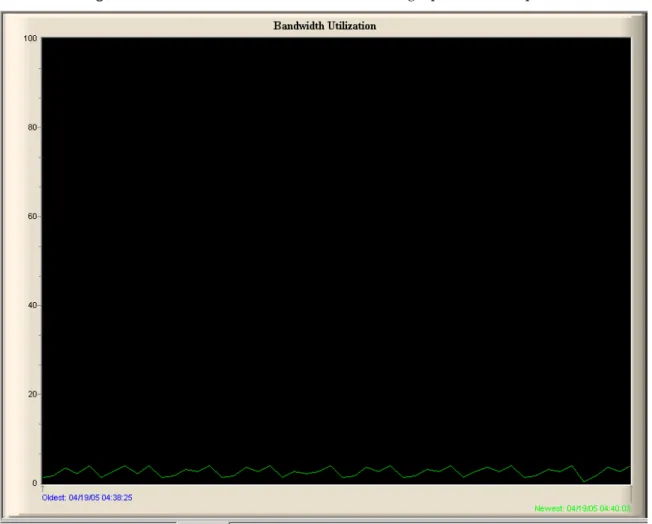Click the Bandwidth Utilization chart title
Image resolution: width=652 pixels, height=524 pixels.
tap(325, 26)
